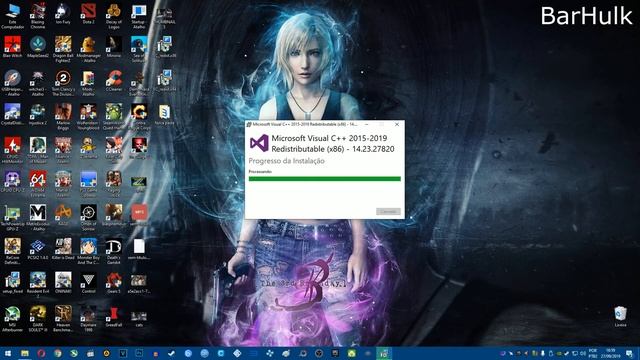Launch the Resident Evil 2 shortcut
Image resolution: width=640 pixels, height=360 pixels.
coord(38,285)
